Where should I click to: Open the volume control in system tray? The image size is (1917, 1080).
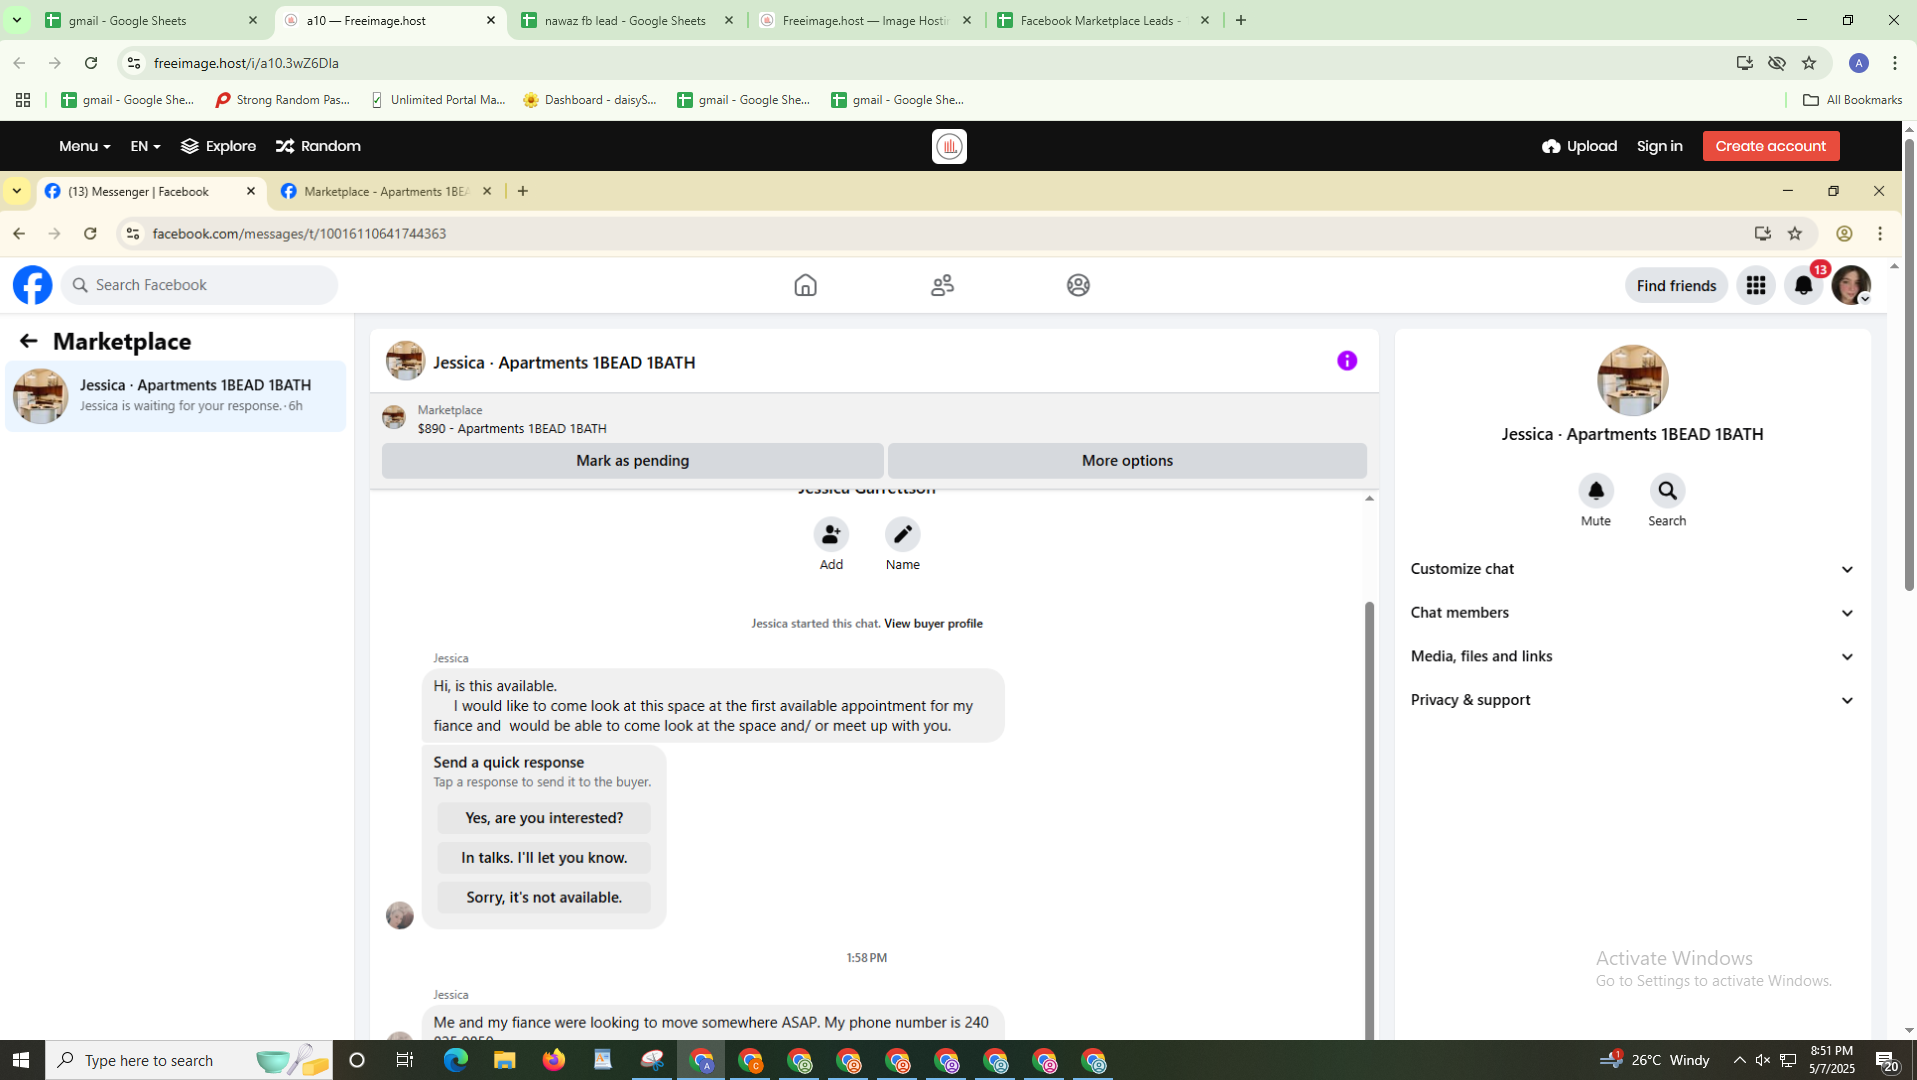tap(1763, 1060)
